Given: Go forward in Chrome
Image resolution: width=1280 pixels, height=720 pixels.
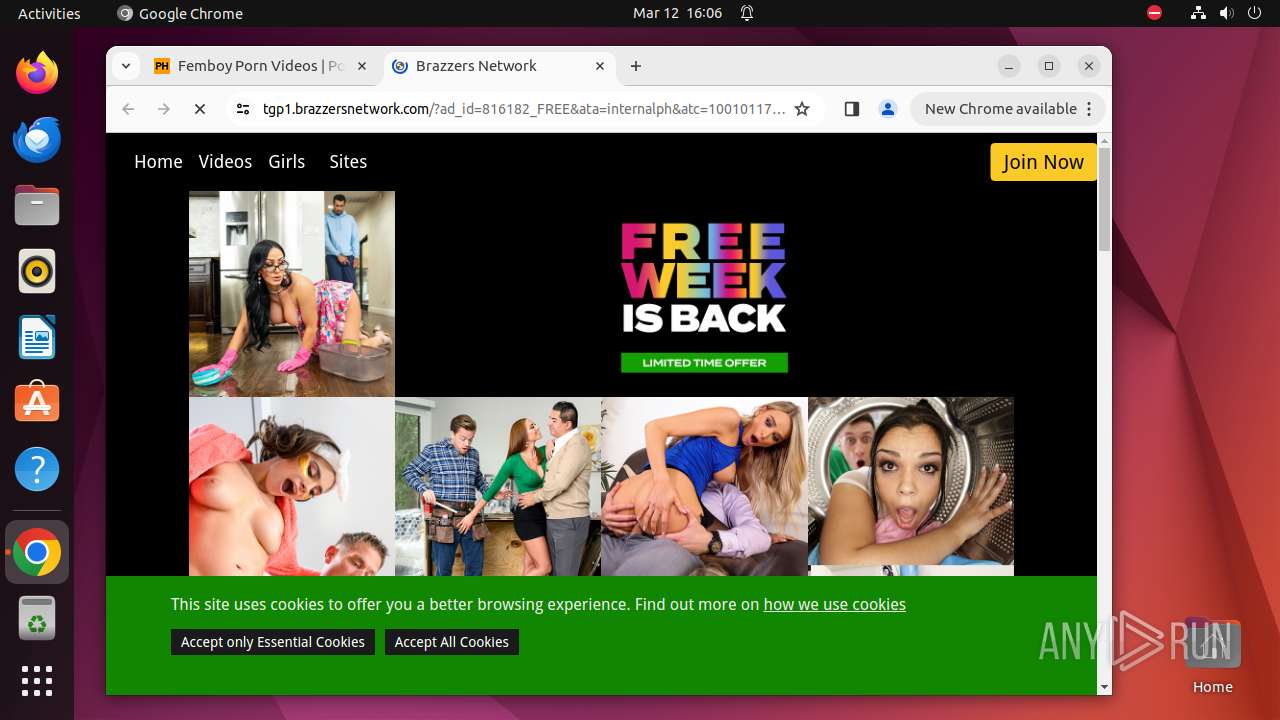Looking at the screenshot, I should (164, 109).
